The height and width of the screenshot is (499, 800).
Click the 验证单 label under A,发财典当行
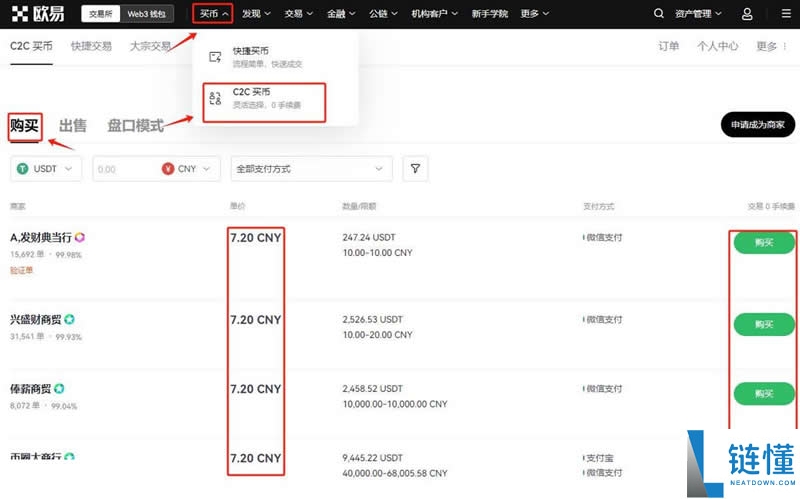pyautogui.click(x=21, y=270)
